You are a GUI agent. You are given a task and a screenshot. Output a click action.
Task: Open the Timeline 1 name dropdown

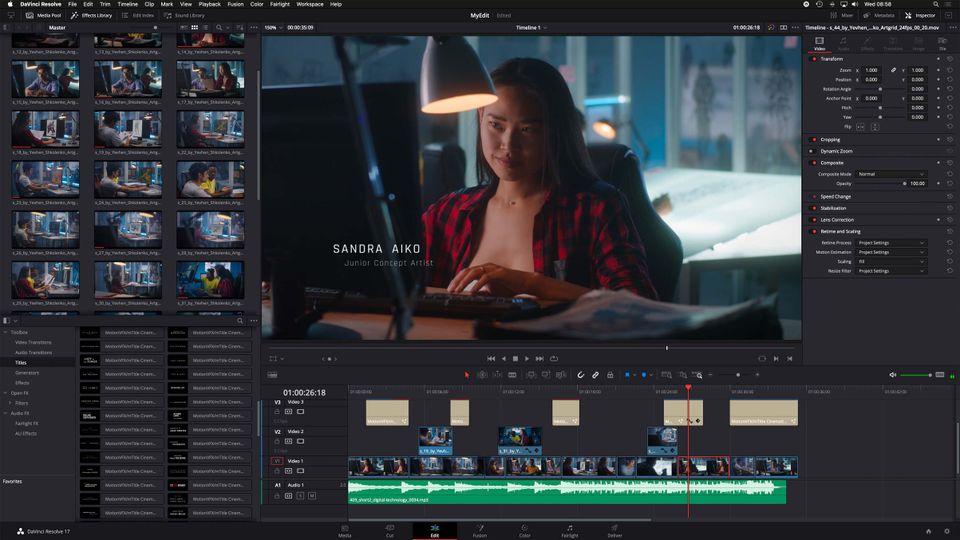[x=531, y=28]
